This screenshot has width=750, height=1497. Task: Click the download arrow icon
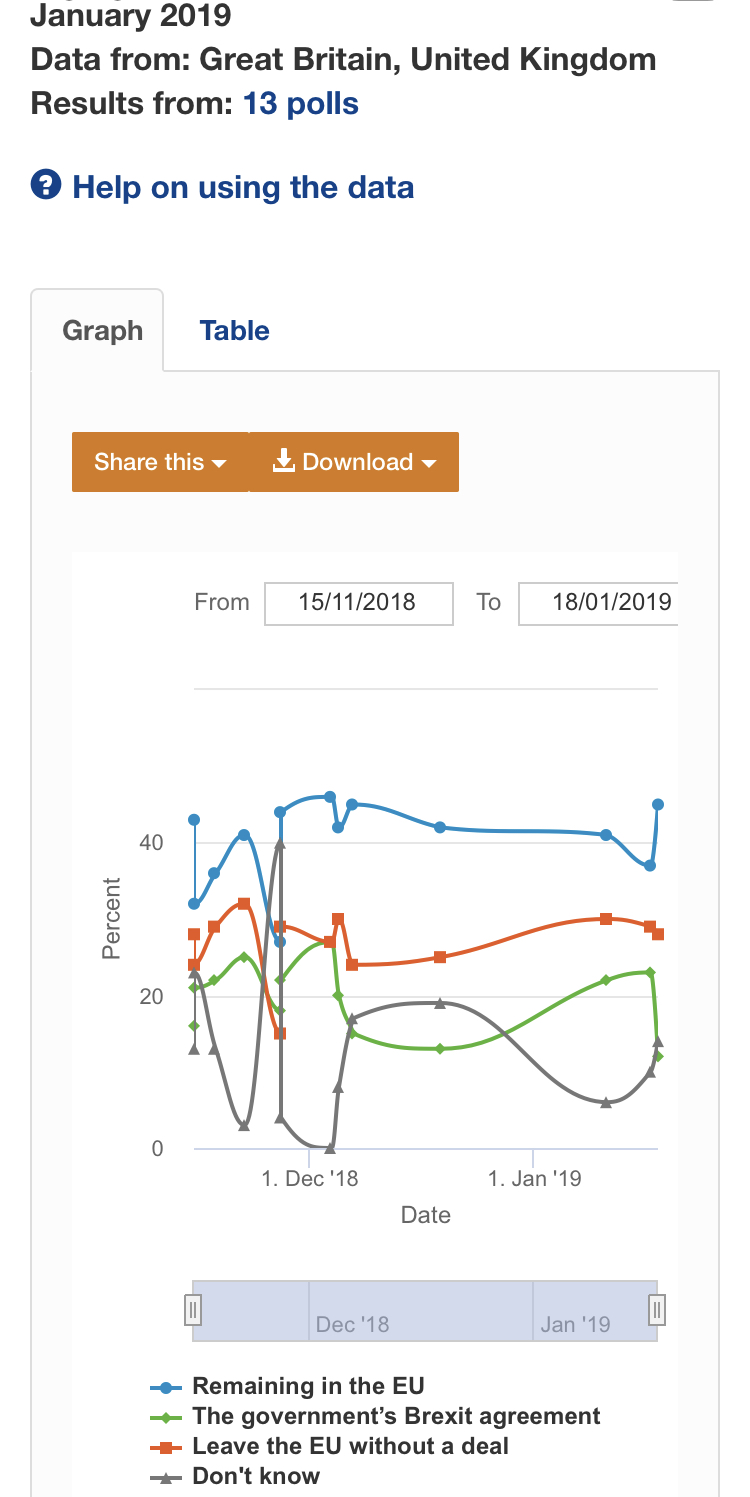(x=284, y=461)
